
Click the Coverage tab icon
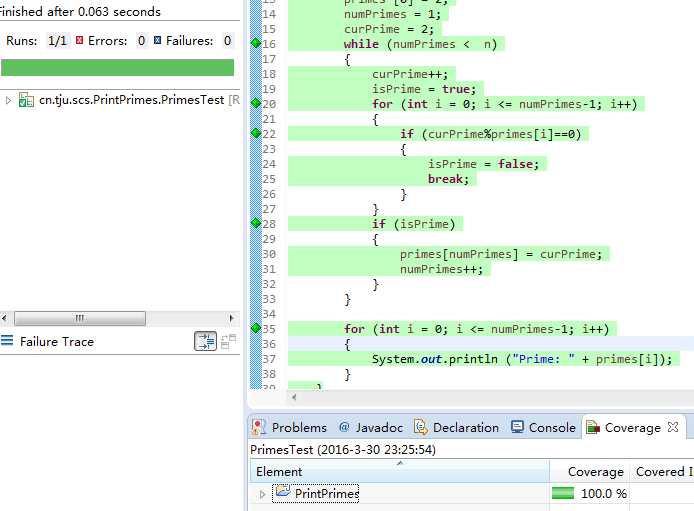tap(593, 427)
